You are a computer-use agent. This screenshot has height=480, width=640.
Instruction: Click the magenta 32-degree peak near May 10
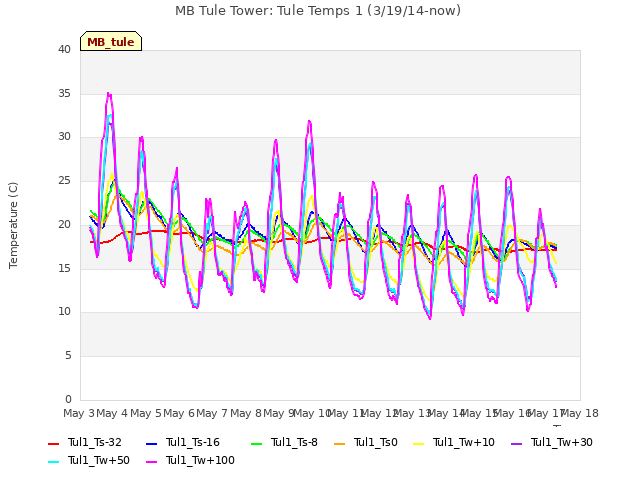309,122
